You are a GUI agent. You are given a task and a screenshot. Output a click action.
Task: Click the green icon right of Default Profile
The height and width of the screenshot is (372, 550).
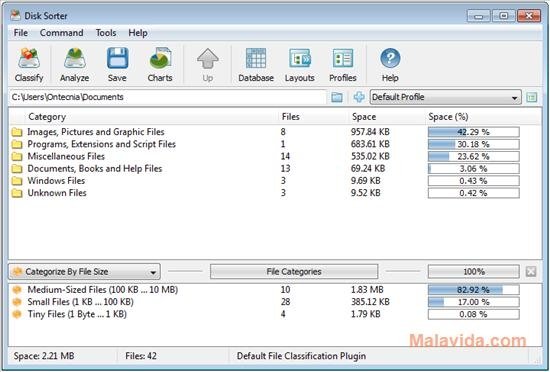pyautogui.click(x=532, y=97)
